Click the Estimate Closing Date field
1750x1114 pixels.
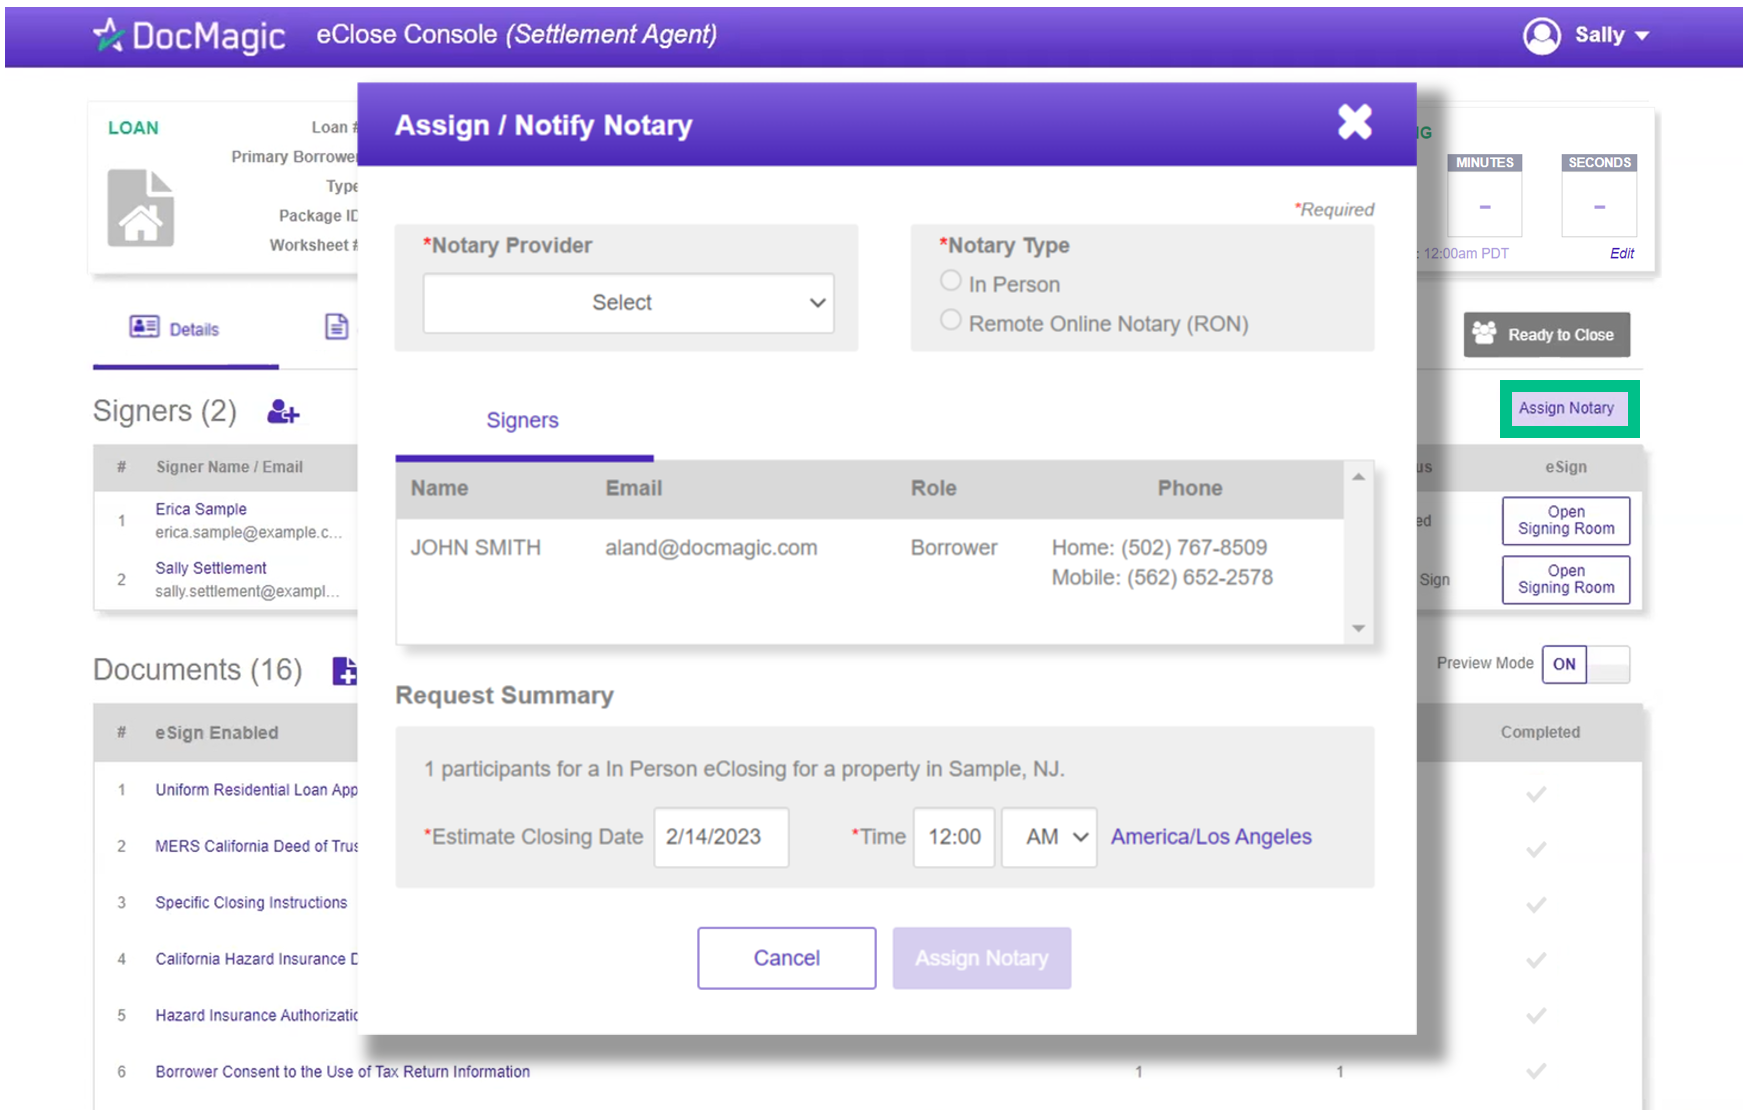click(x=721, y=837)
